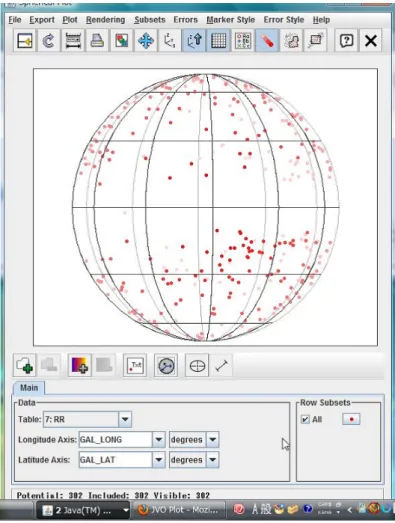Open the File menu

click(15, 20)
